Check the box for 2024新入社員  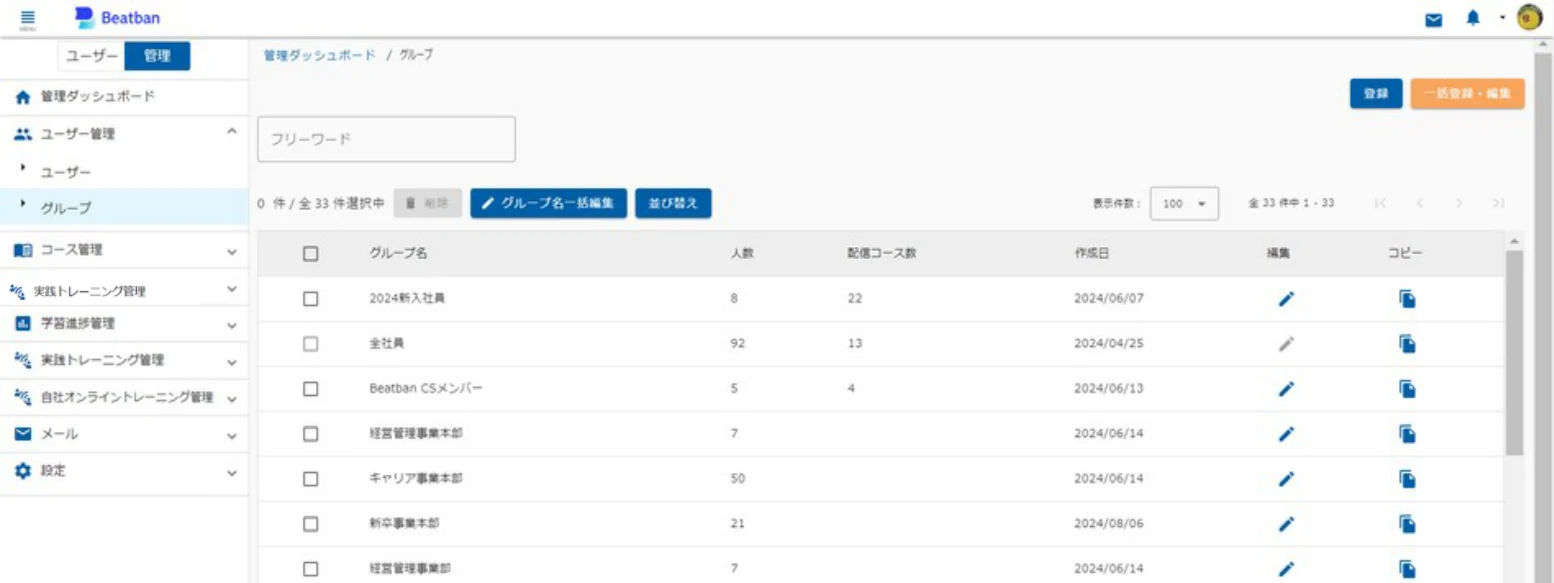coord(310,298)
